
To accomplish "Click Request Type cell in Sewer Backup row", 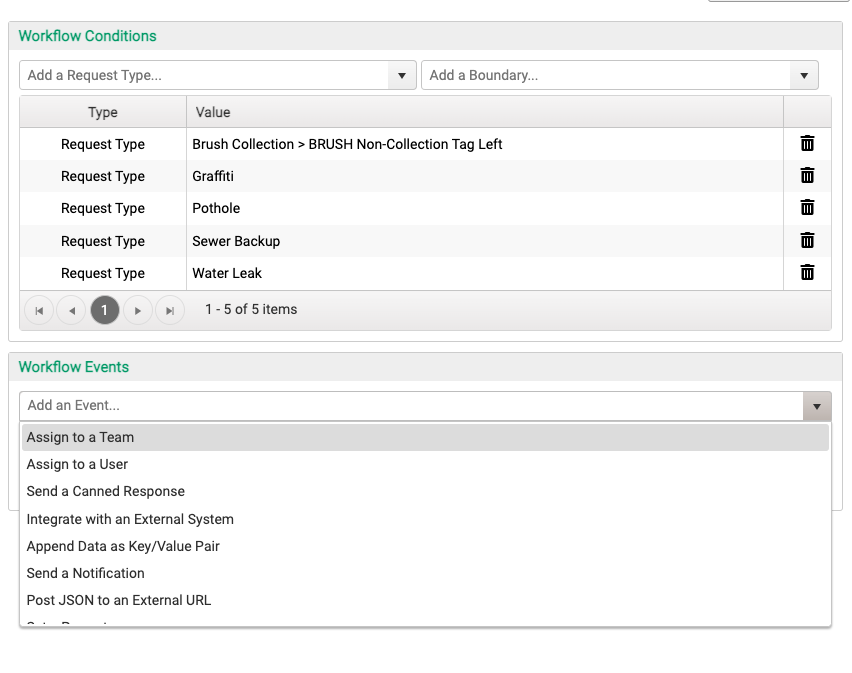I will [x=103, y=241].
